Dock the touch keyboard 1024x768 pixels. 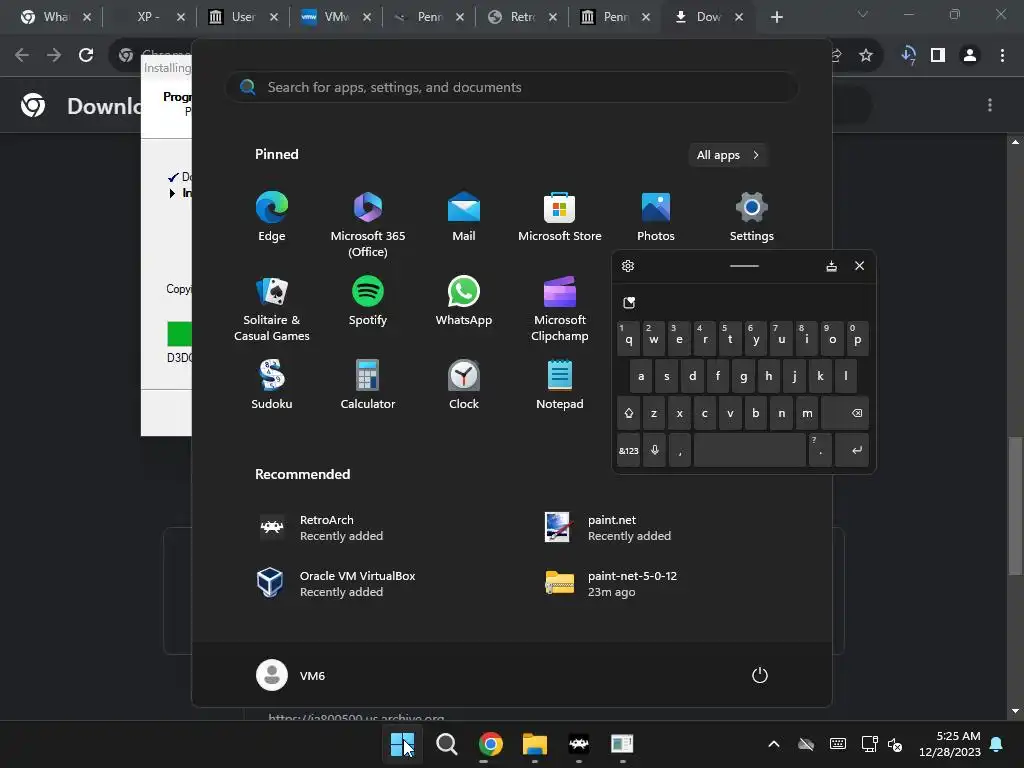click(831, 266)
